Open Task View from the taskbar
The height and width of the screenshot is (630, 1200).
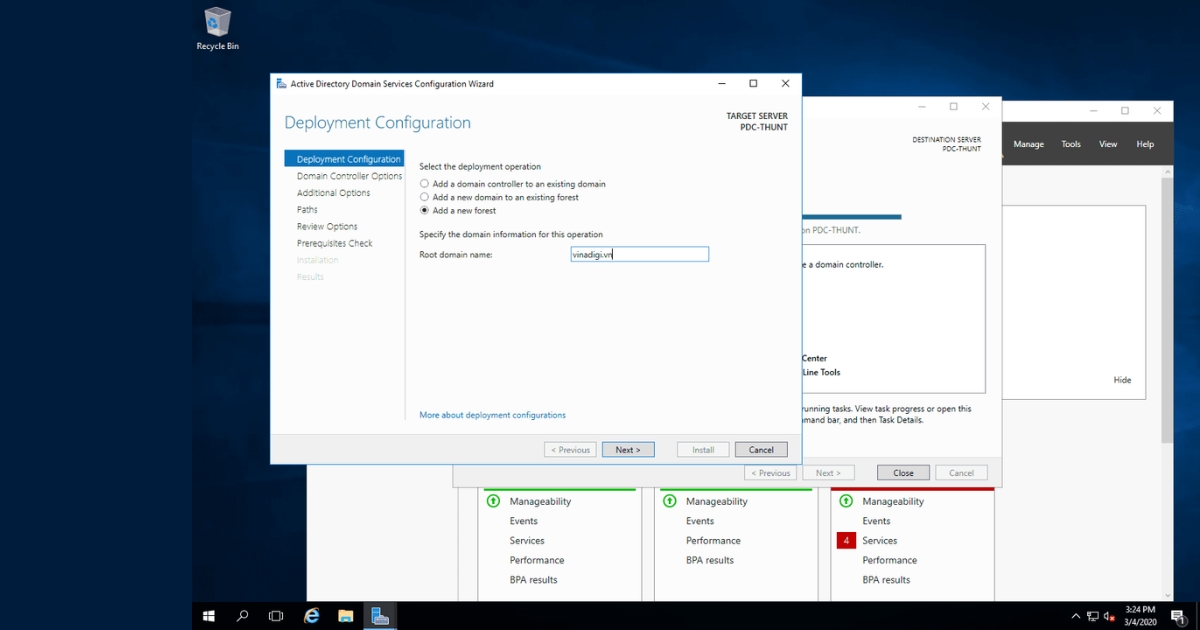pyautogui.click(x=275, y=616)
